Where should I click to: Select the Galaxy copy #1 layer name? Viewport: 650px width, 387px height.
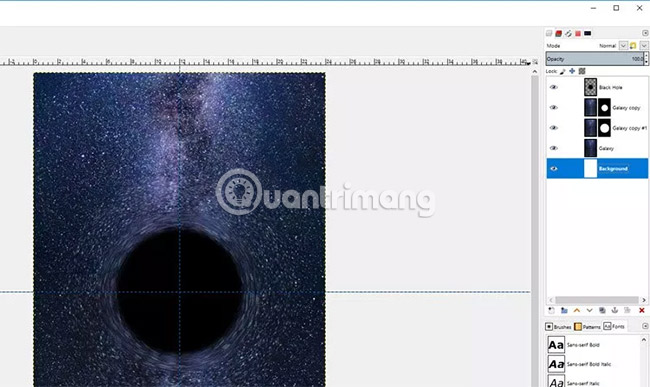tap(629, 128)
